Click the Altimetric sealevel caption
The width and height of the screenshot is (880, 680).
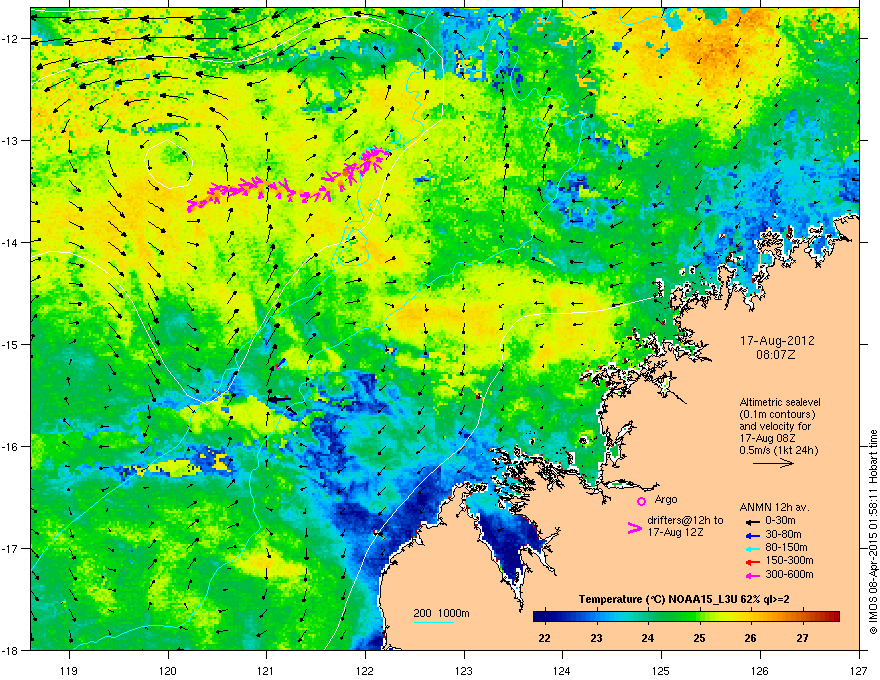pyautogui.click(x=780, y=402)
